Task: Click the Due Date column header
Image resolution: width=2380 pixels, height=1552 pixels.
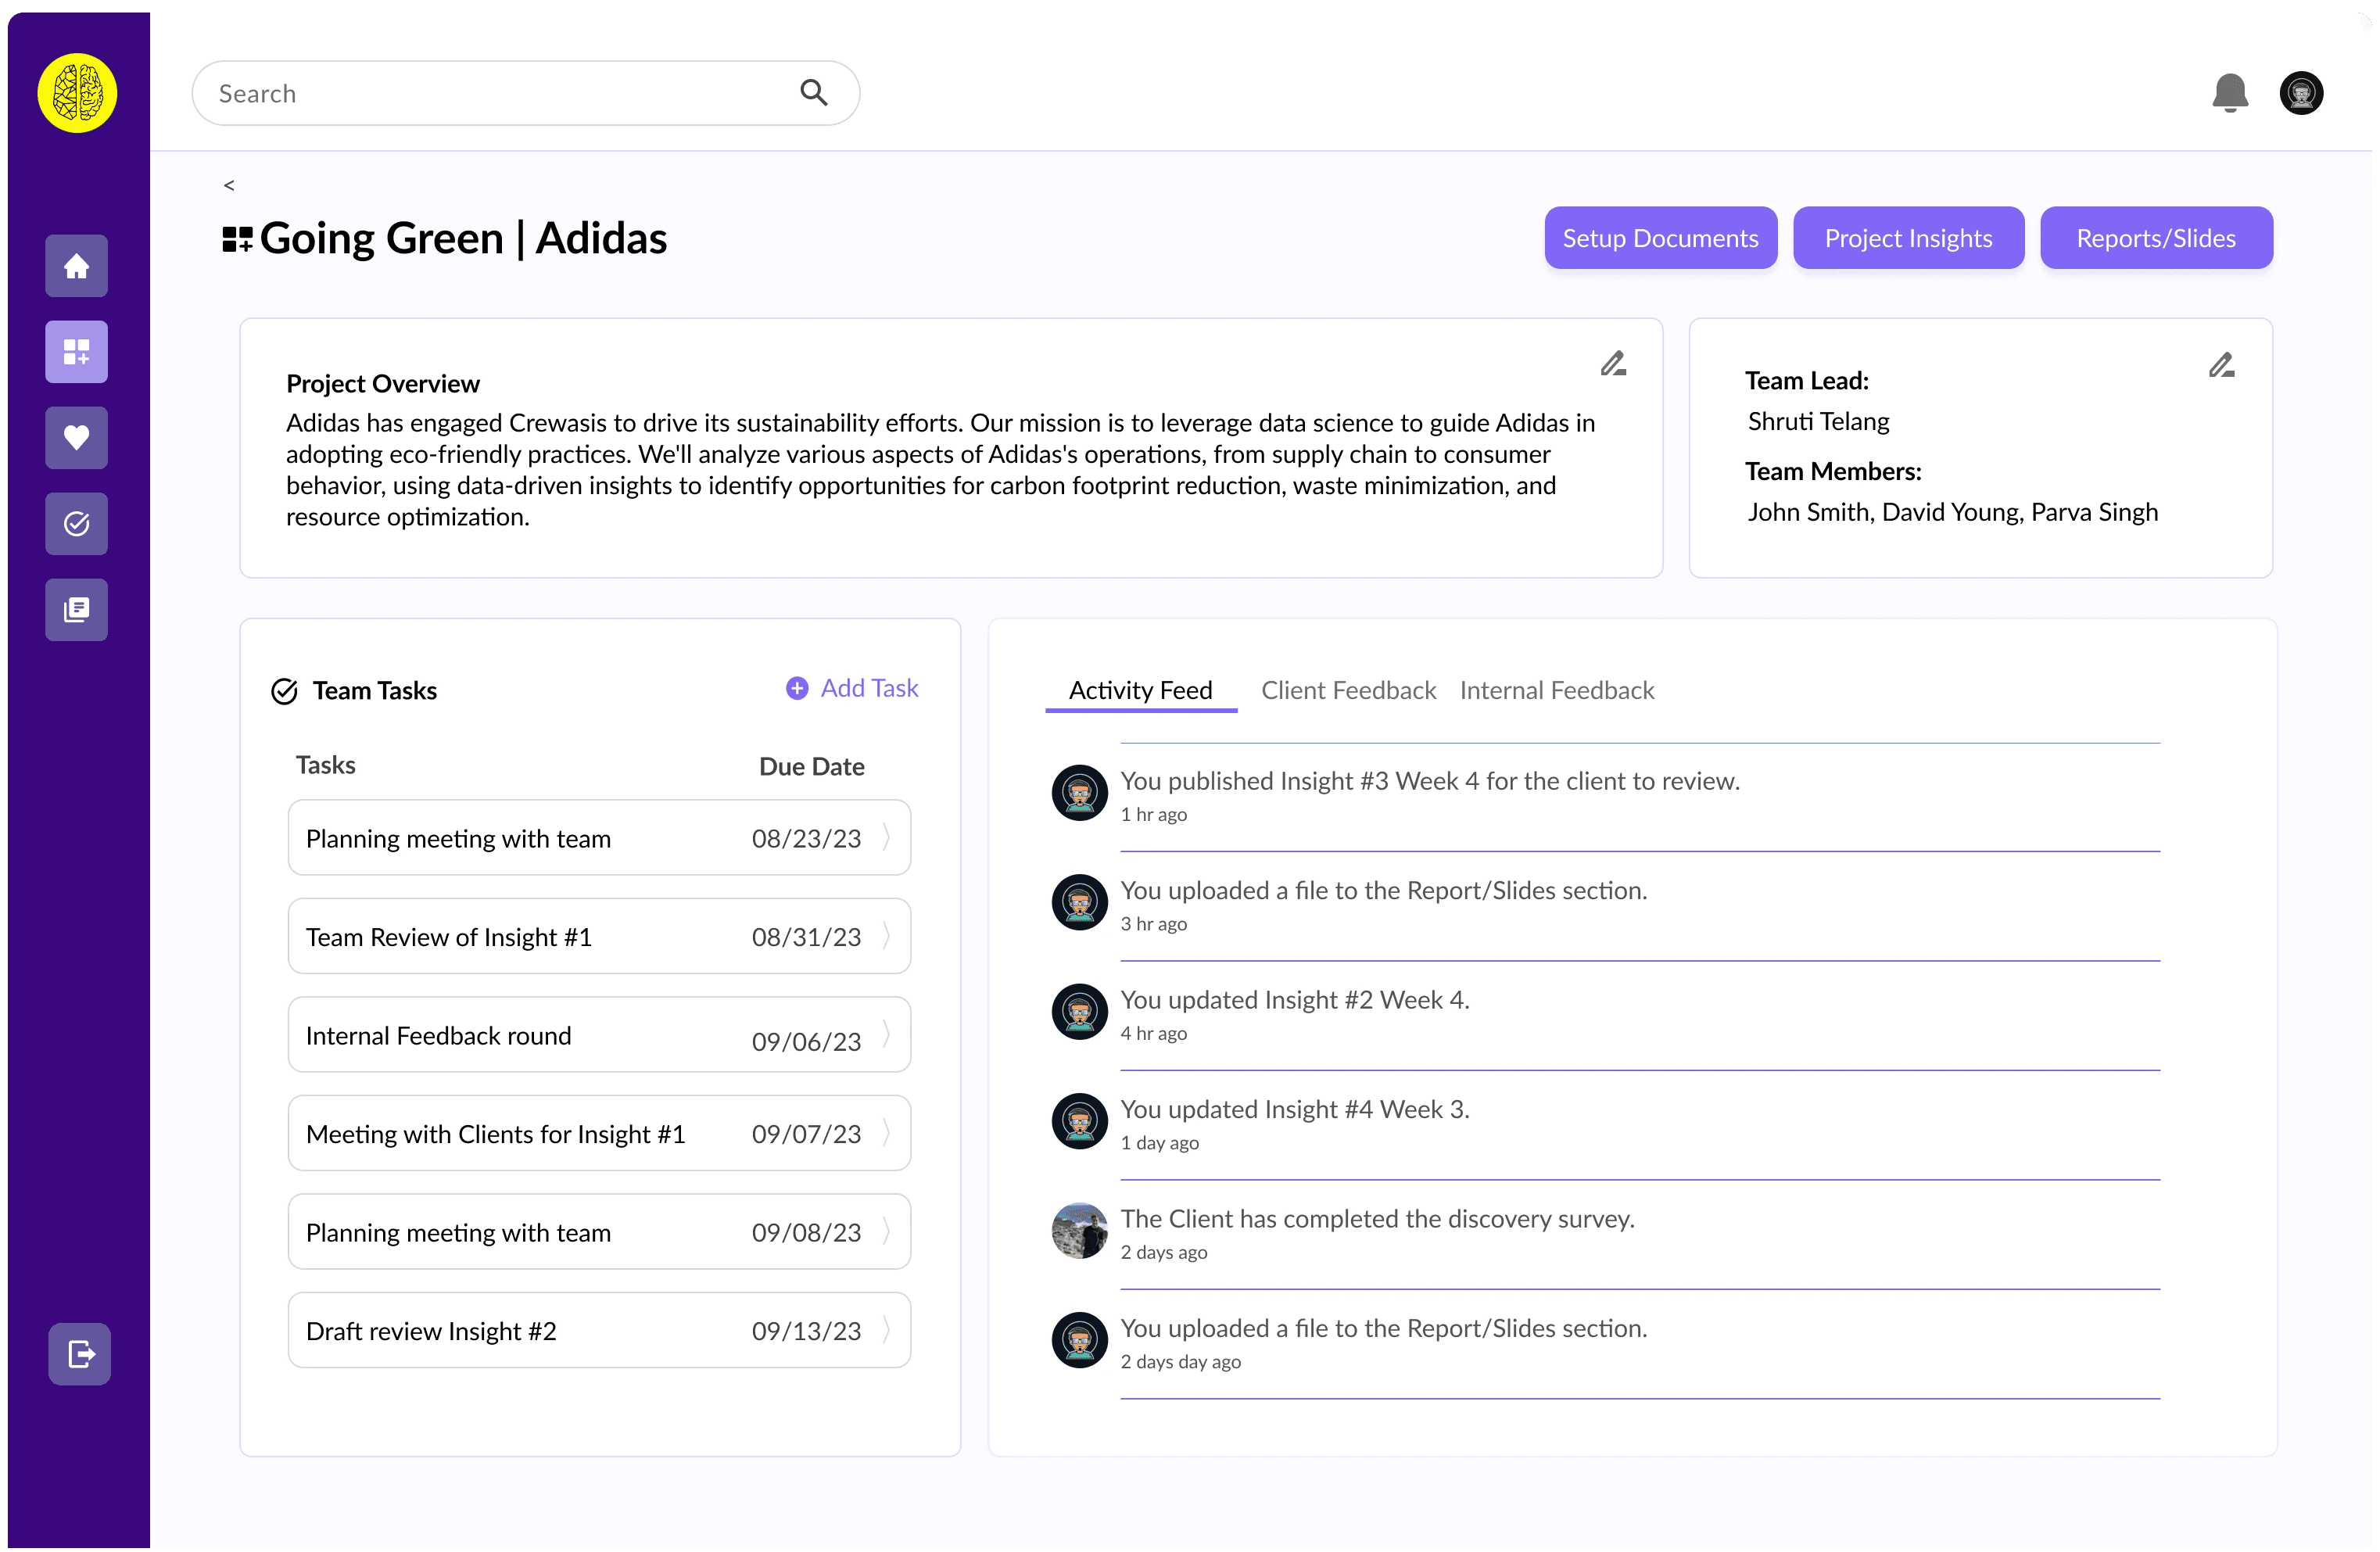Action: 812,767
